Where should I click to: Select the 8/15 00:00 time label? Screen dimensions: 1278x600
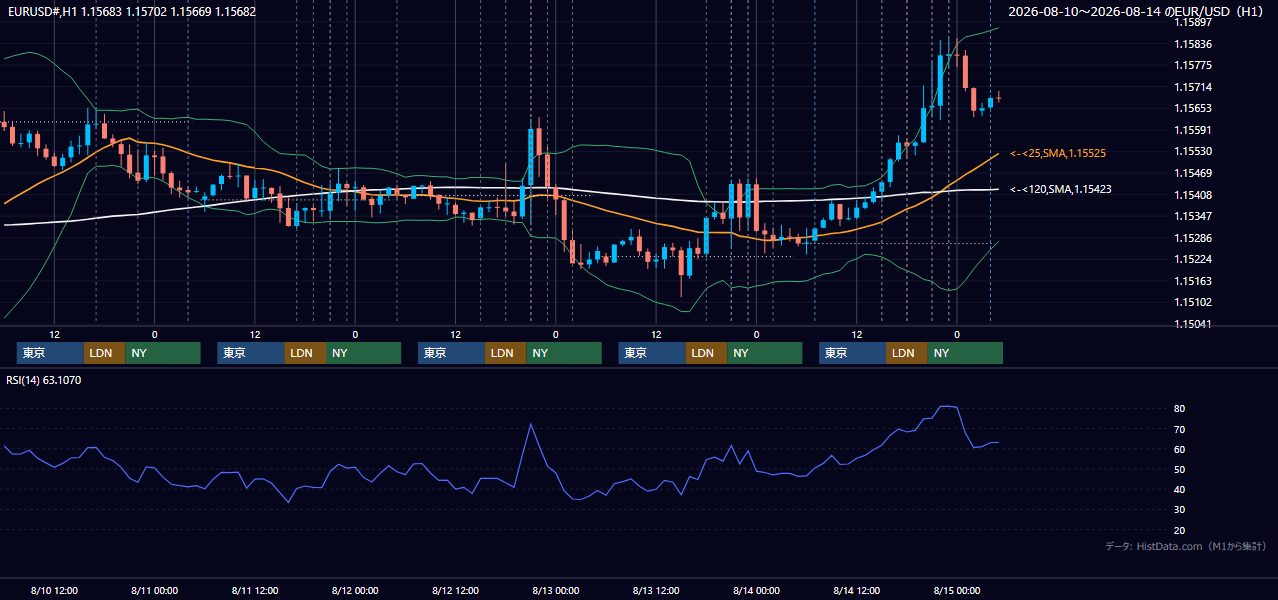957,590
